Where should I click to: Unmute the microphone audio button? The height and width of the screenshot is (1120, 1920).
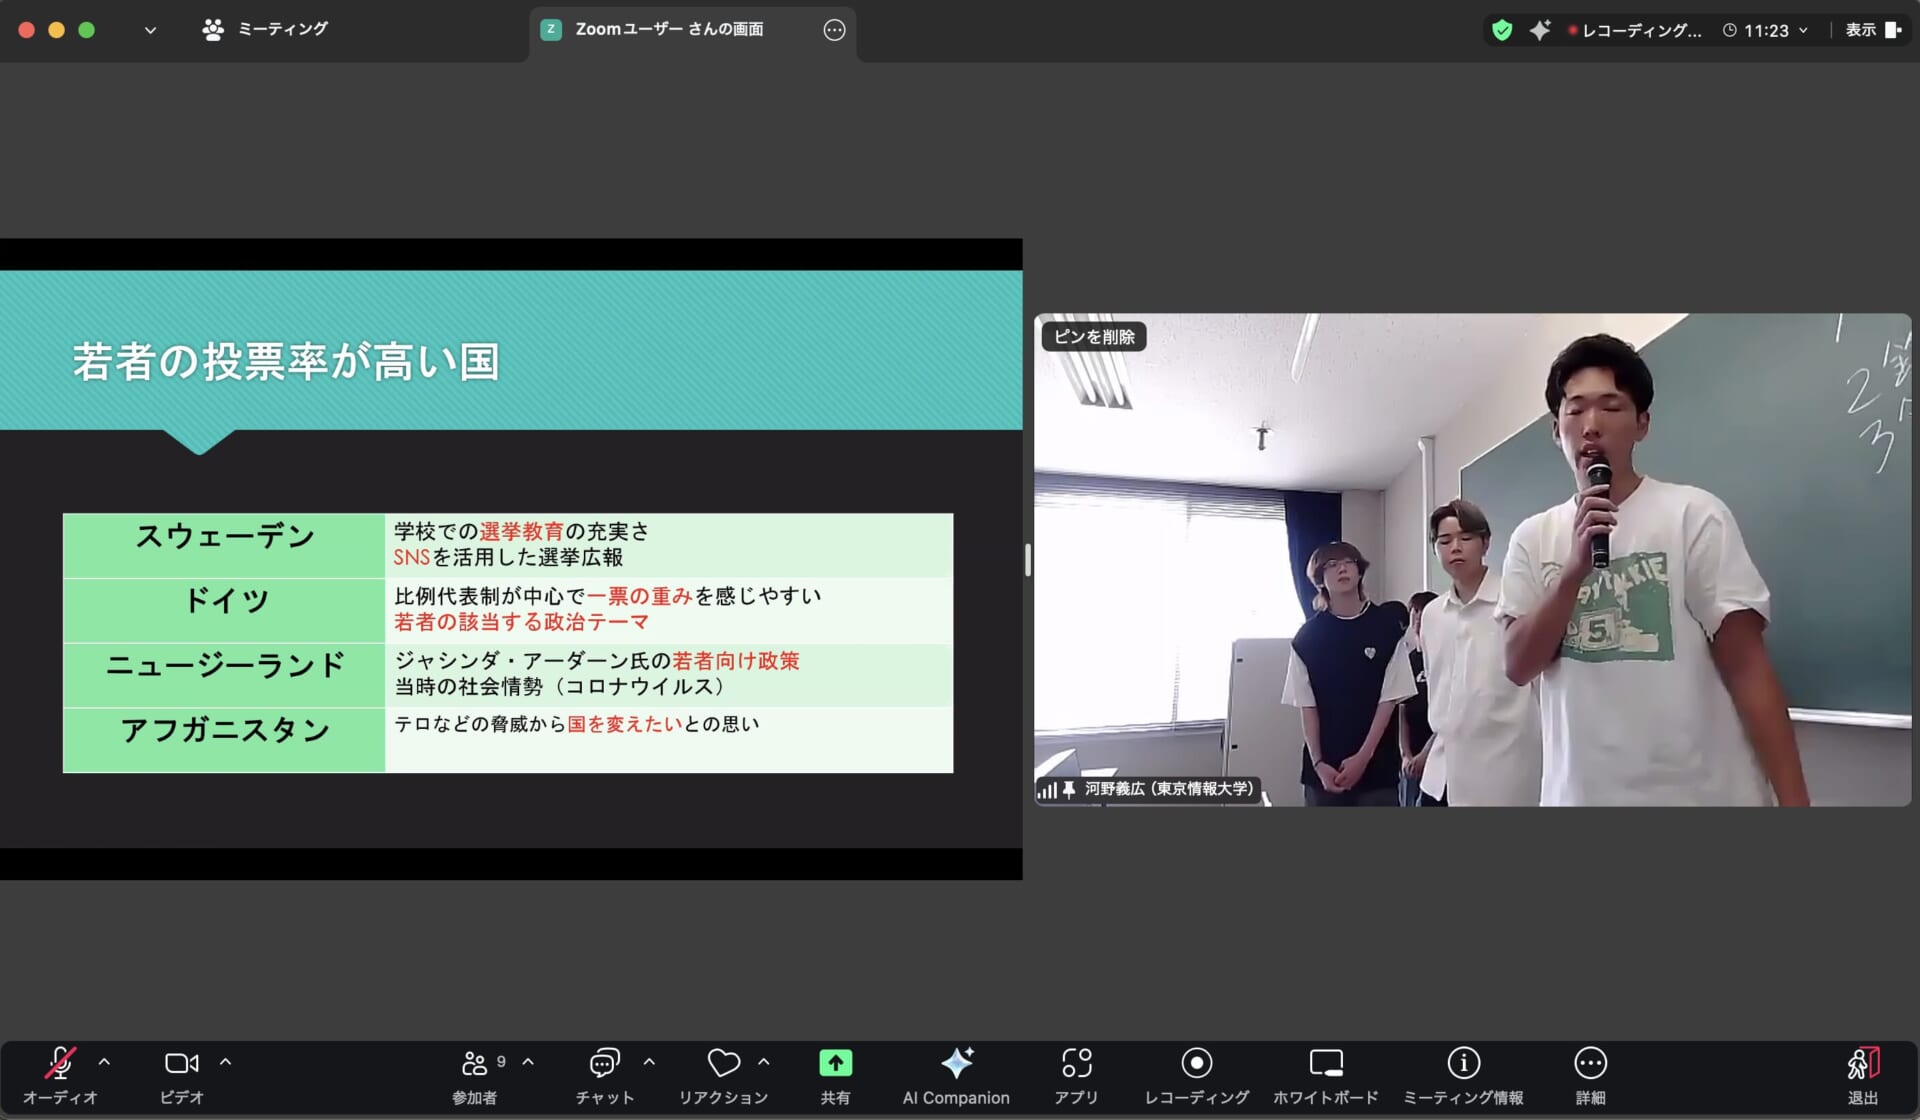click(x=60, y=1063)
